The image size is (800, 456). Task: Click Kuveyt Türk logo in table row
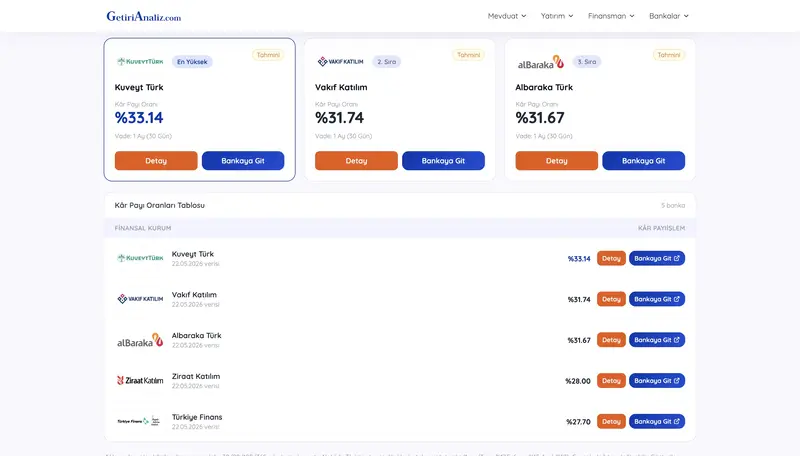[140, 258]
